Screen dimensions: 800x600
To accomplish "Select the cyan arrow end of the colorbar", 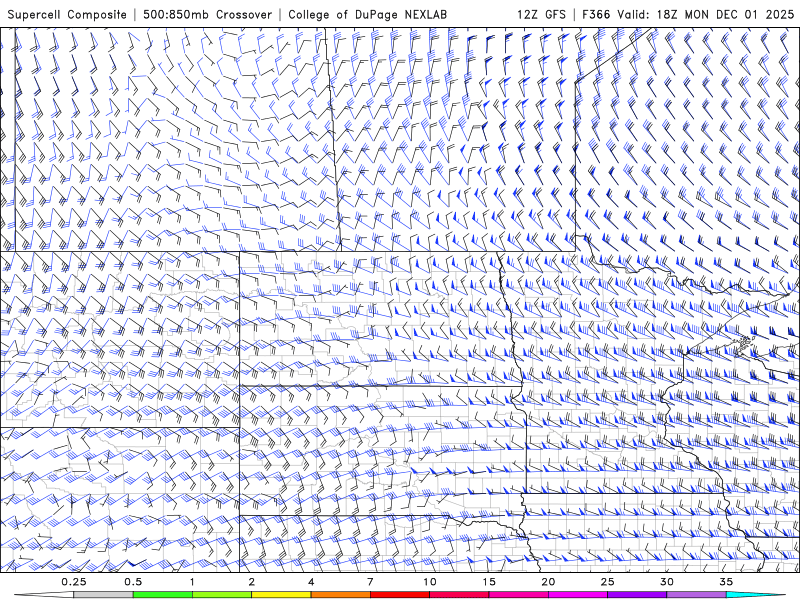I will (x=755, y=595).
